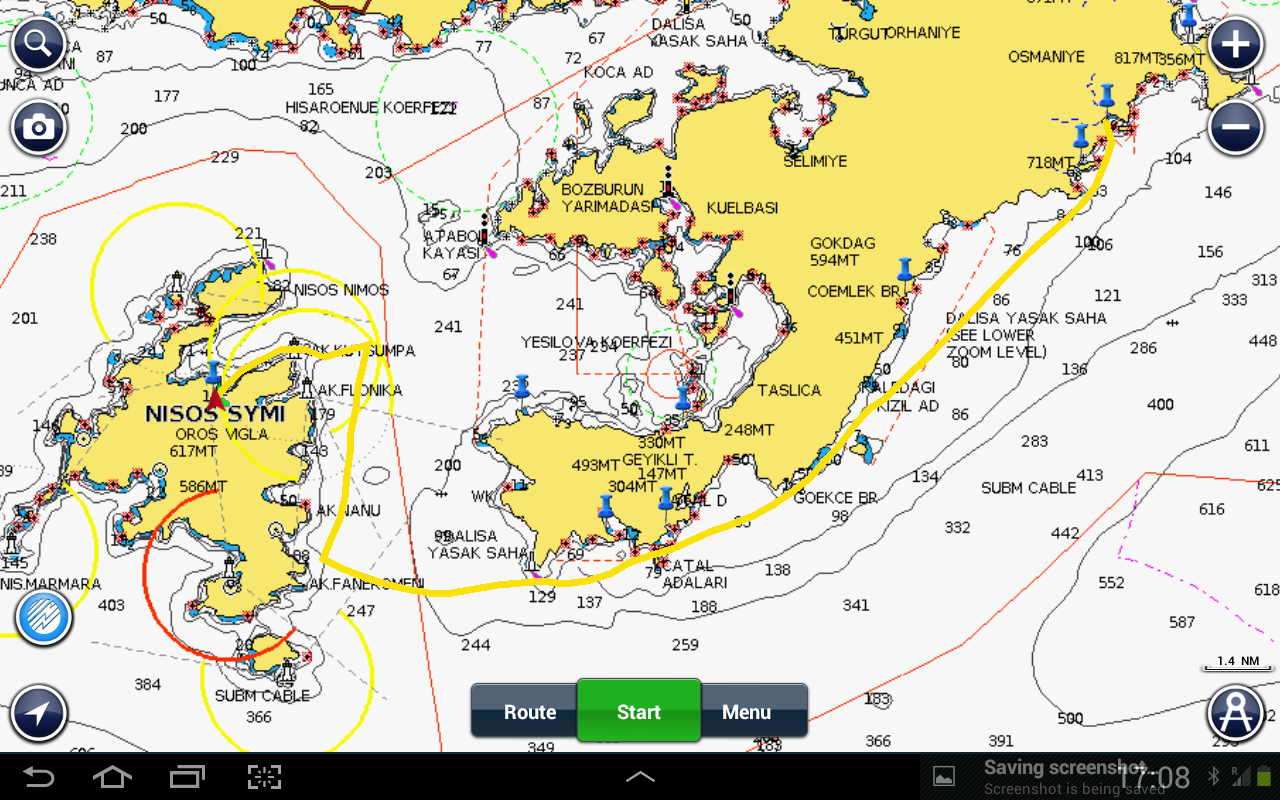Tap the red boat position marker on Symi
The image size is (1280, 800).
[x=215, y=399]
